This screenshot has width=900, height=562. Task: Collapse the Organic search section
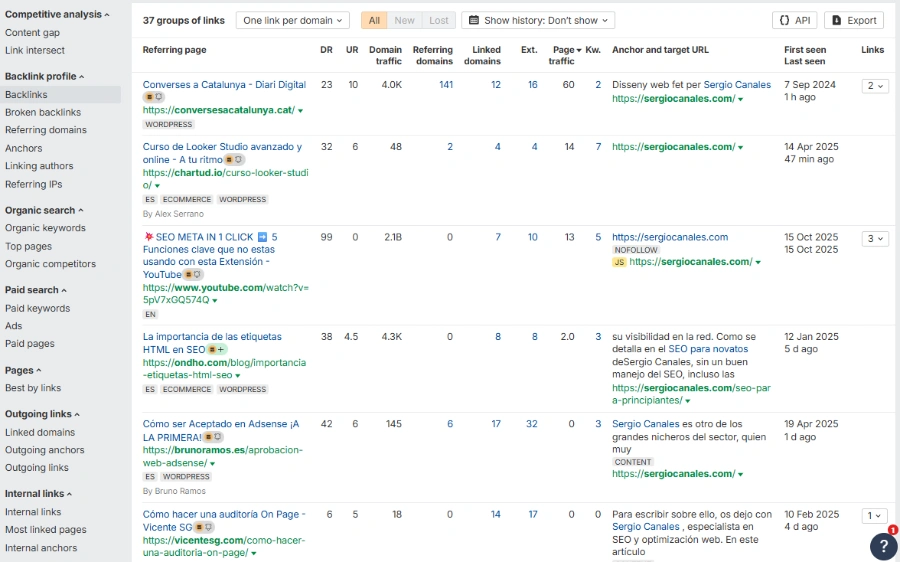44,210
